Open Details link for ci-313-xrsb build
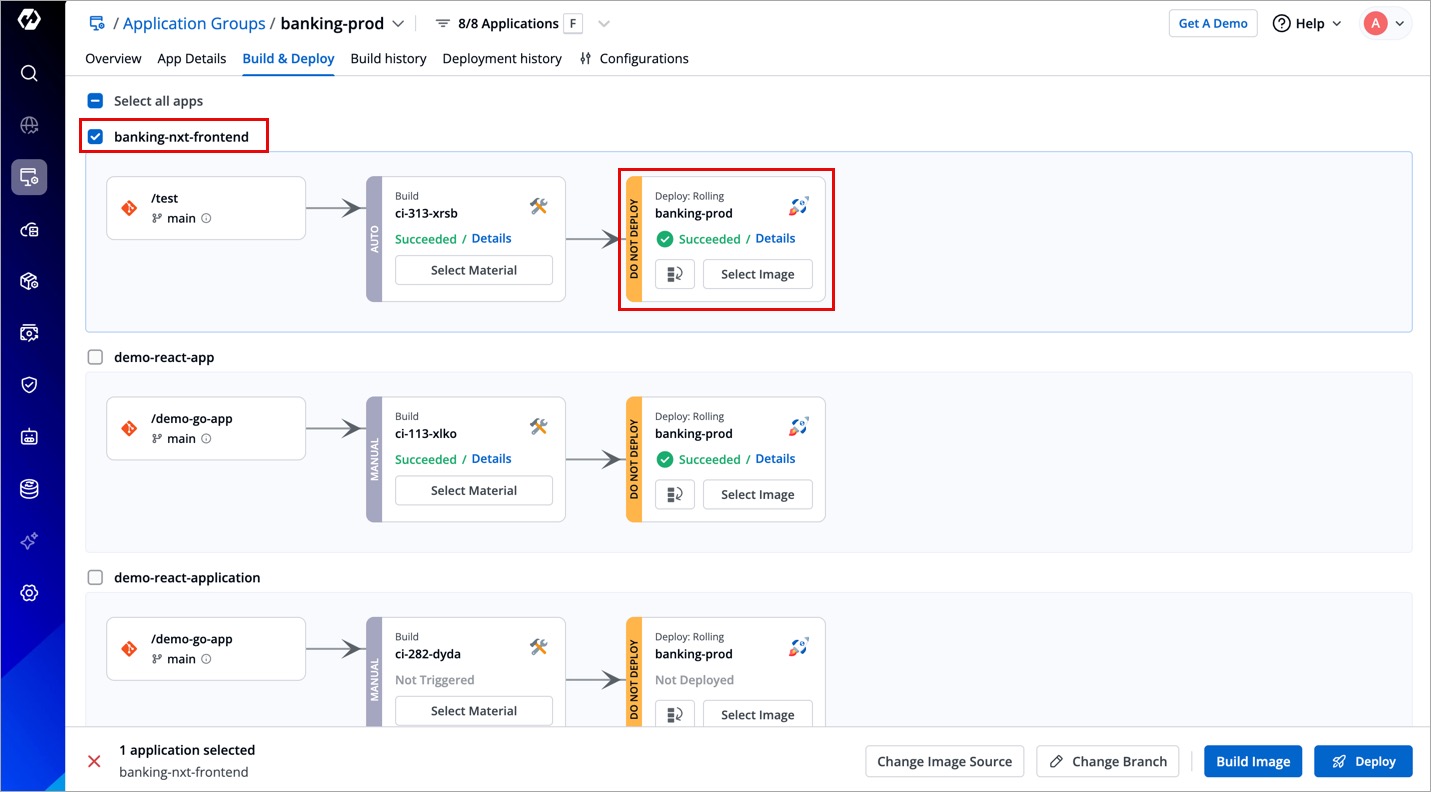Viewport: 1431px width, 792px height. pos(491,238)
